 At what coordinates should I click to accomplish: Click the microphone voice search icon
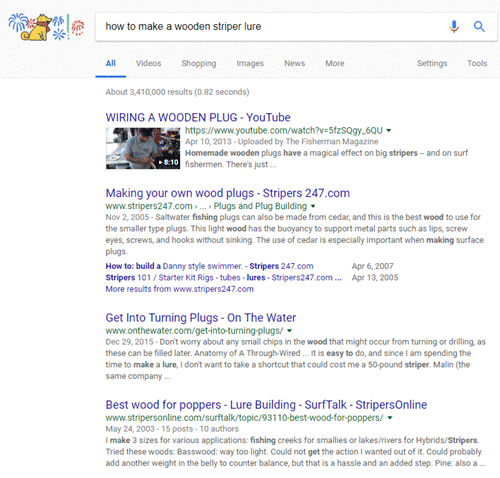pyautogui.click(x=454, y=27)
